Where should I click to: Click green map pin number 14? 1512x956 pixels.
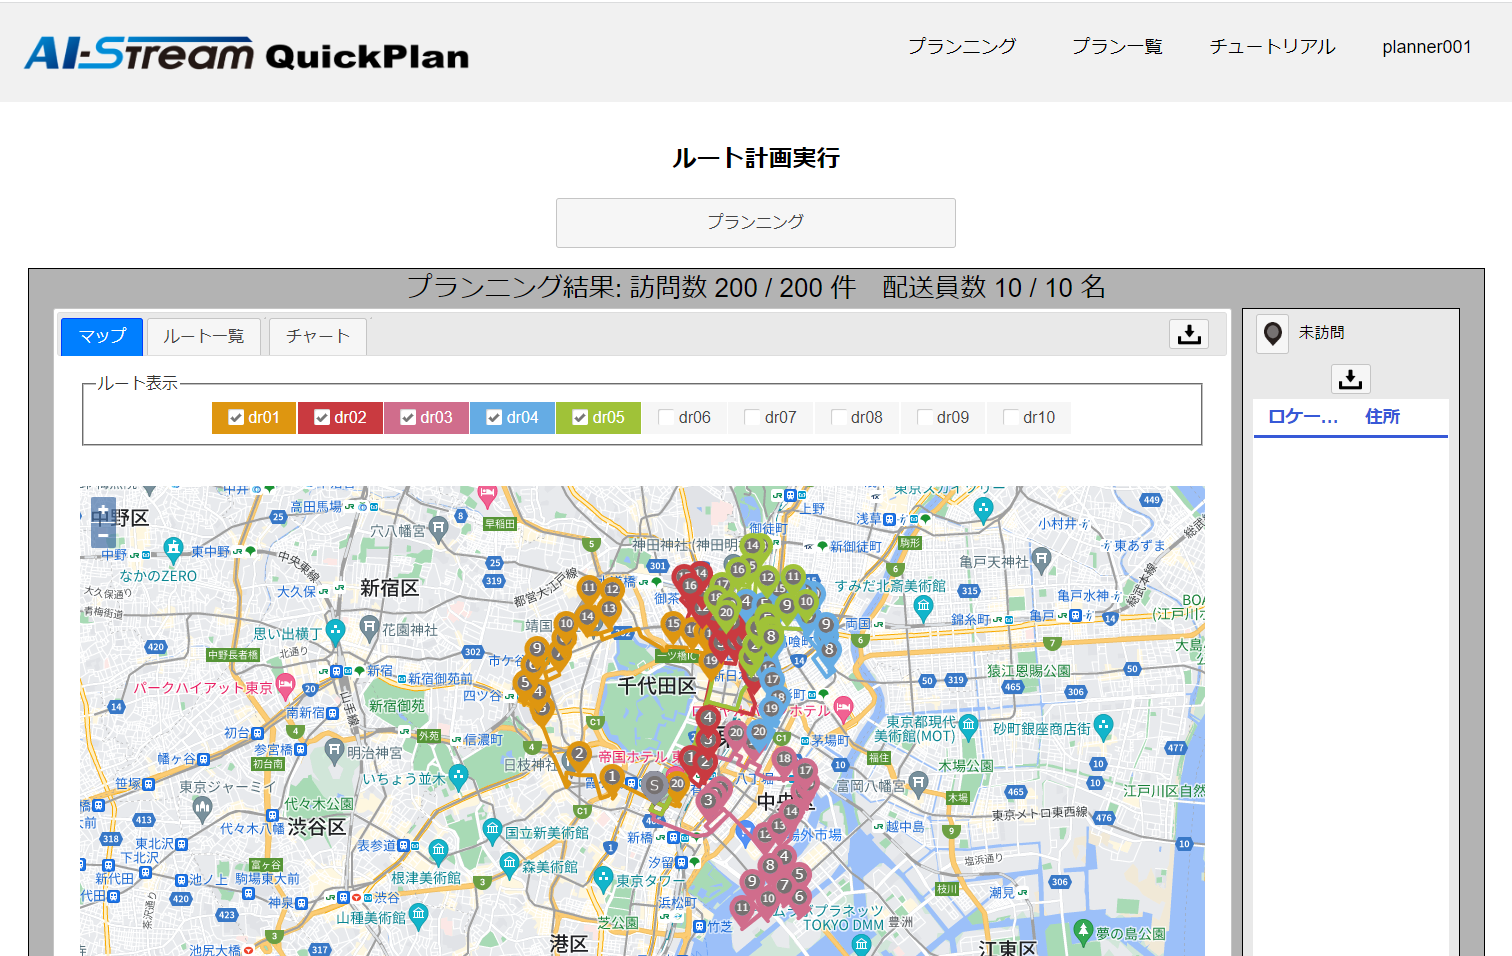coord(752,546)
